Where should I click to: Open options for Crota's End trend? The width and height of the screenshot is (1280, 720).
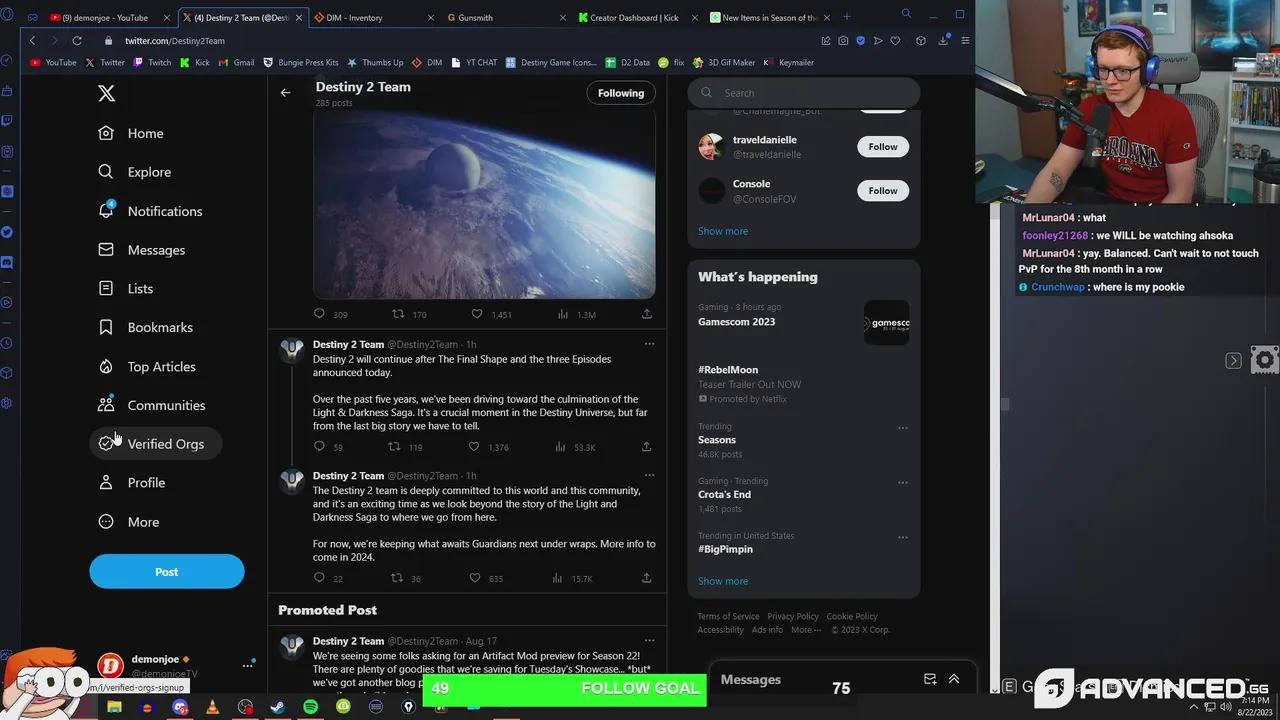coord(902,483)
